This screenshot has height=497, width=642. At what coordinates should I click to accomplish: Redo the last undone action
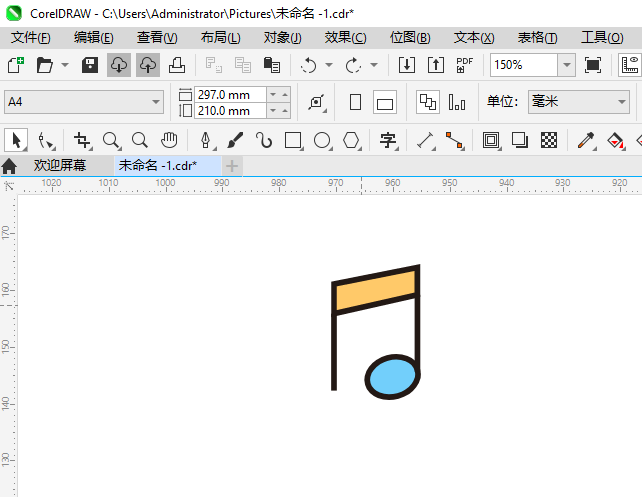(x=353, y=65)
